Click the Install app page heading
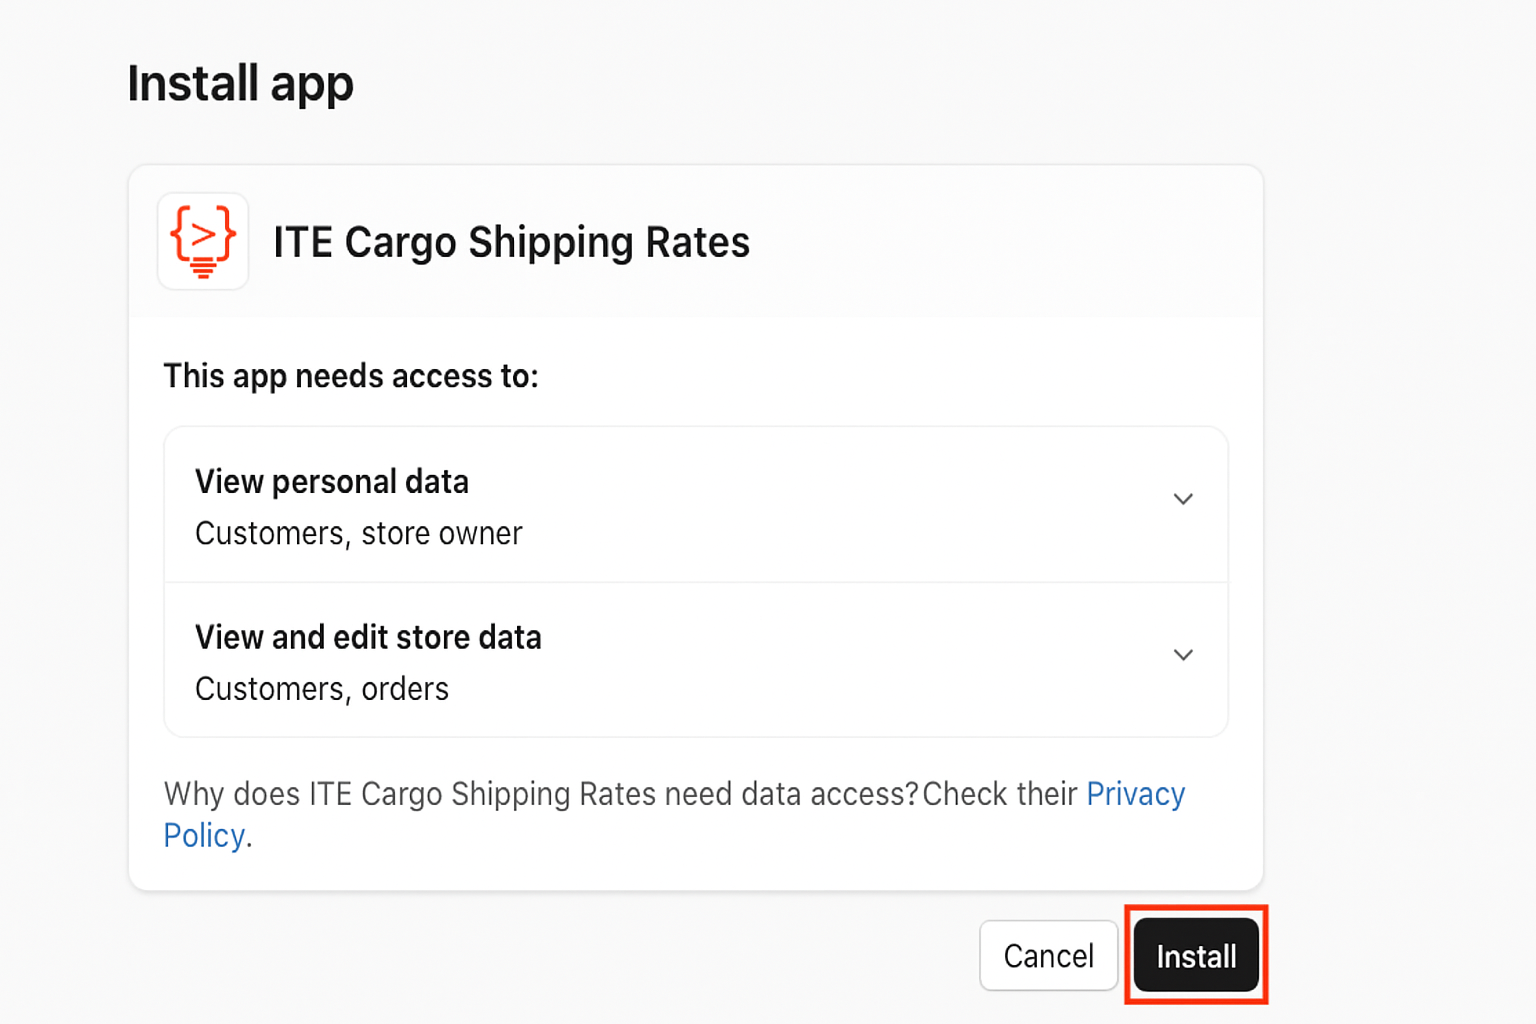Viewport: 1536px width, 1024px height. click(x=240, y=84)
